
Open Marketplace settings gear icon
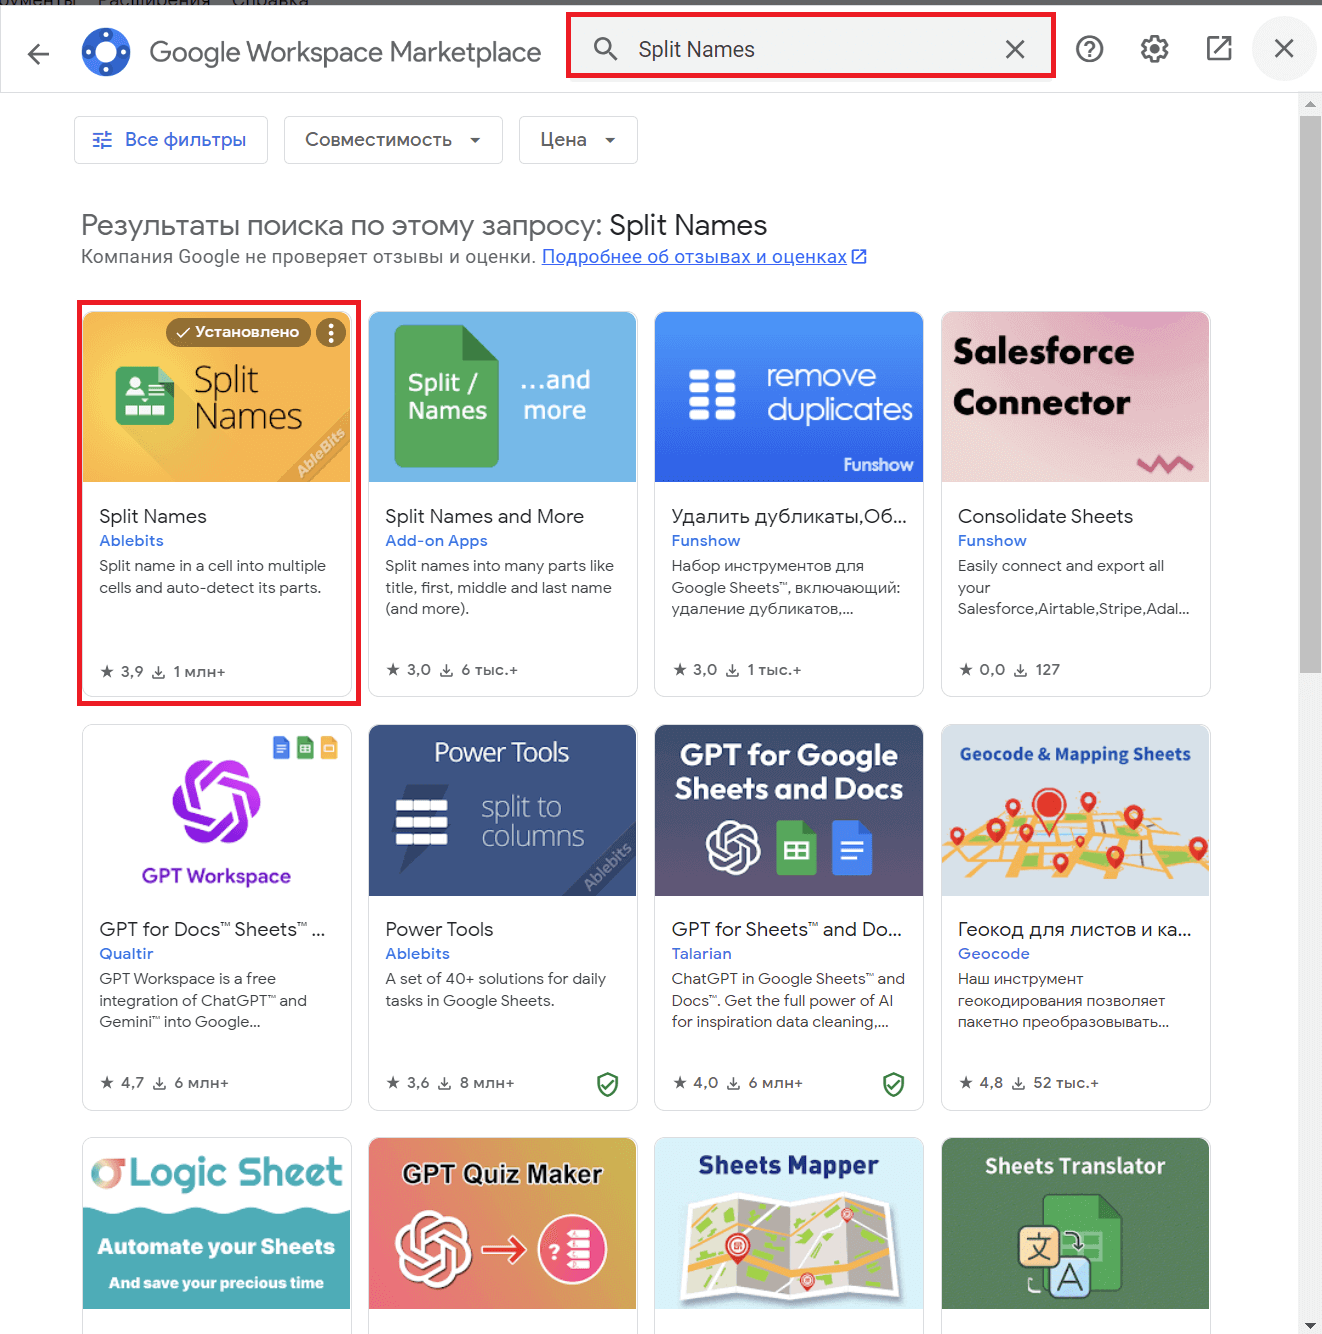coord(1154,49)
